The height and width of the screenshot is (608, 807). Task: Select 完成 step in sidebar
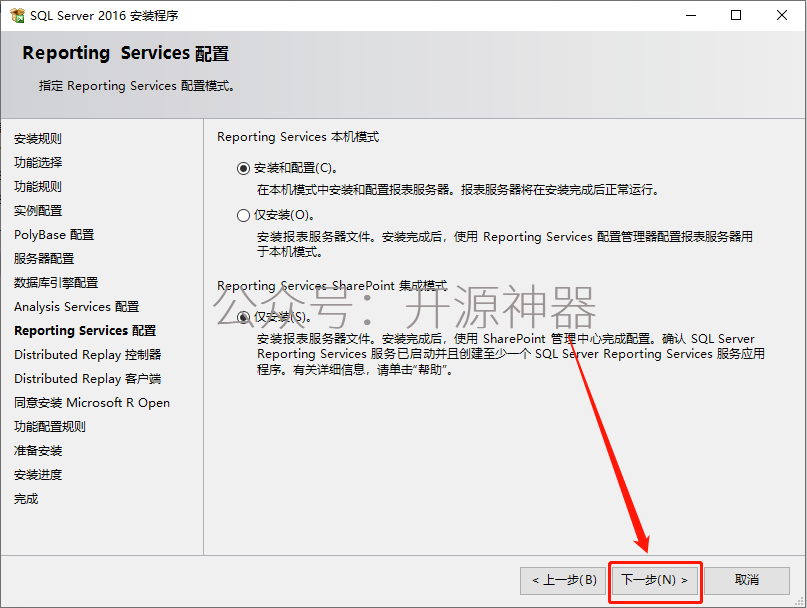26,499
